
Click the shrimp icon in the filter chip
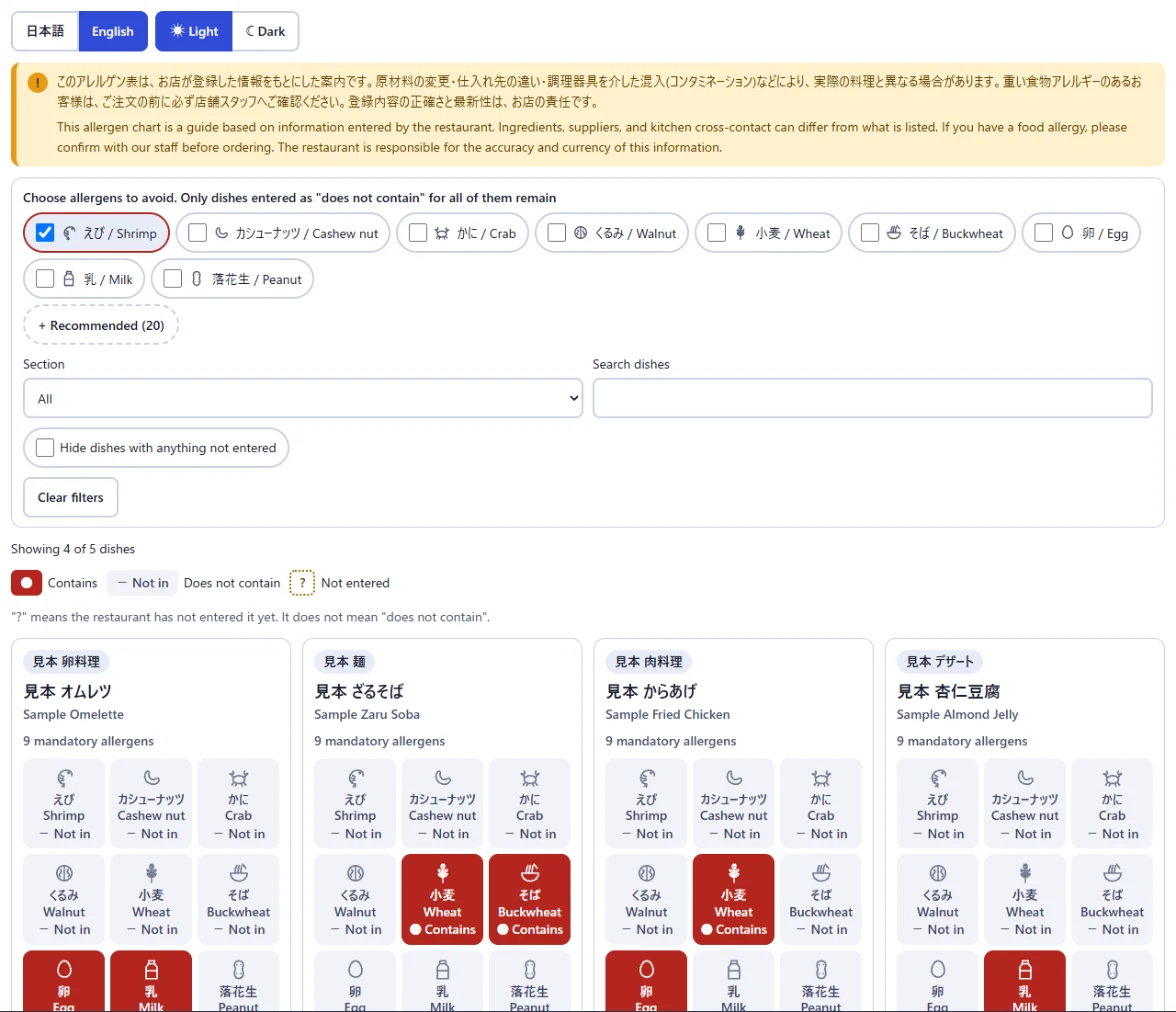tap(70, 233)
